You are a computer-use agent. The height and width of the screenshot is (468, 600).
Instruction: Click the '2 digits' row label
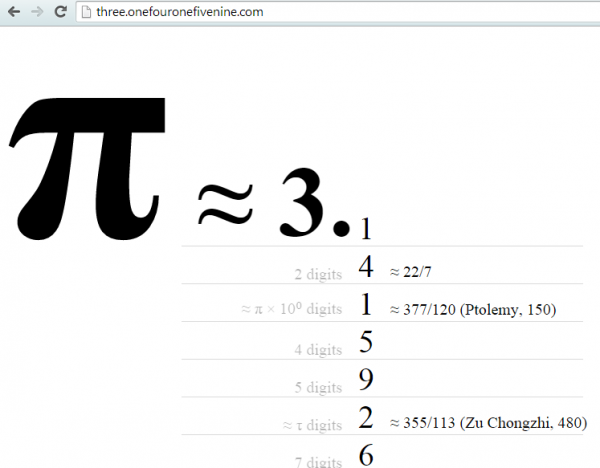point(318,274)
